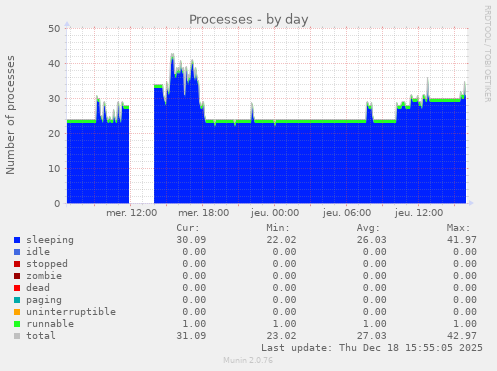Viewport: 497px width, 371px height.
Task: Click the 'Max:' column header
Action: [458, 228]
